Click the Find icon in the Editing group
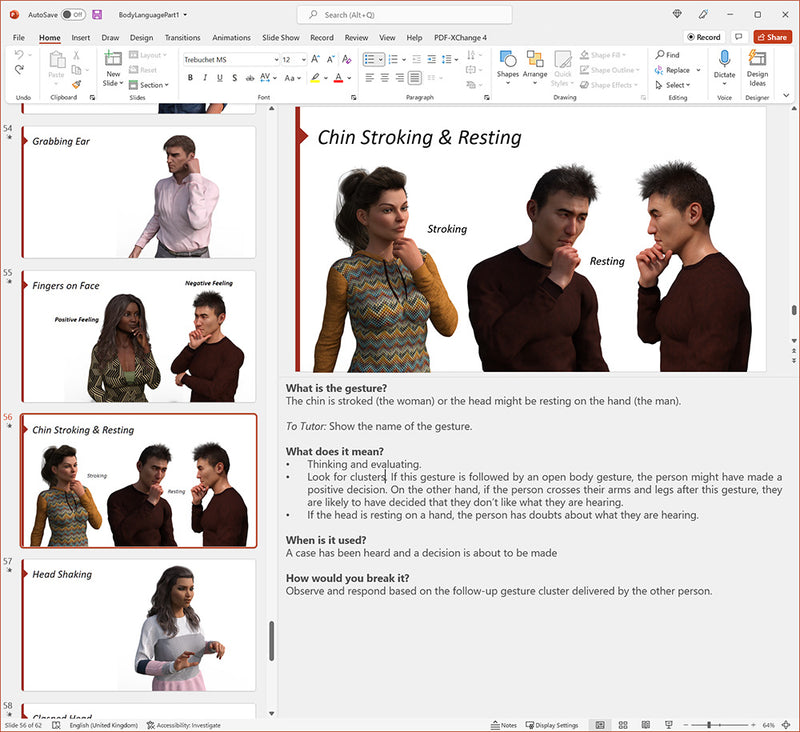 click(660, 54)
